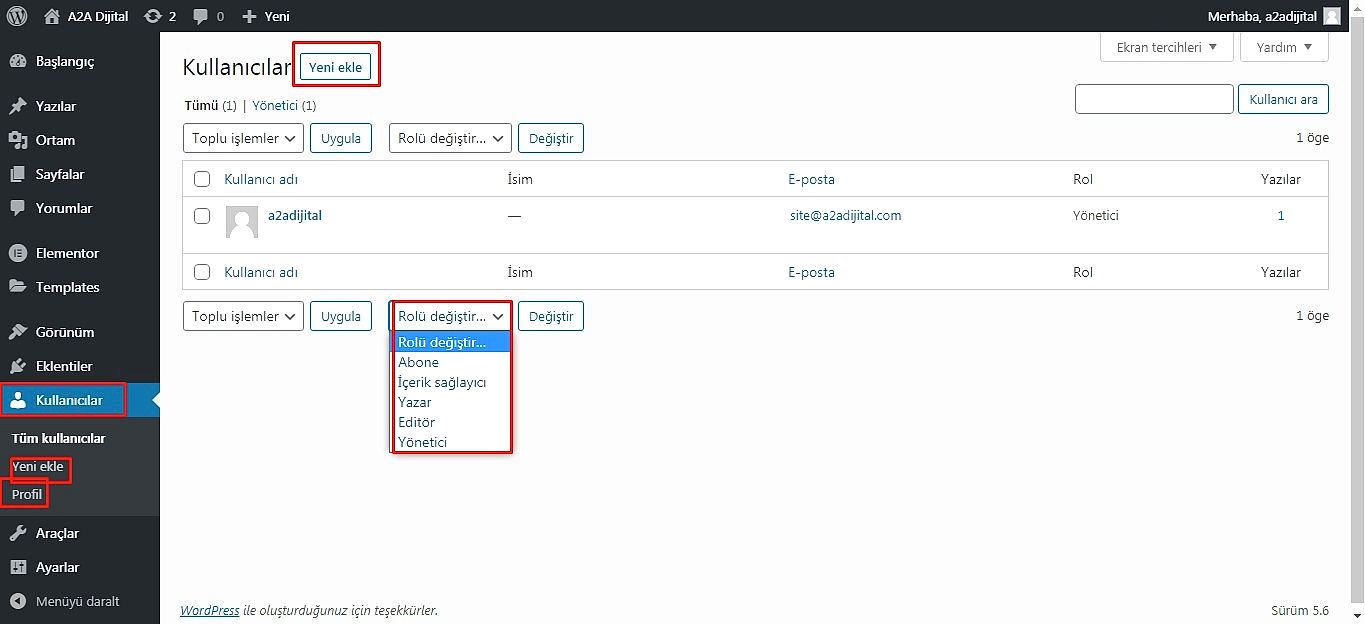Open the Sayfalar pages icon
Image resolution: width=1365 pixels, height=624 pixels.
pos(17,174)
